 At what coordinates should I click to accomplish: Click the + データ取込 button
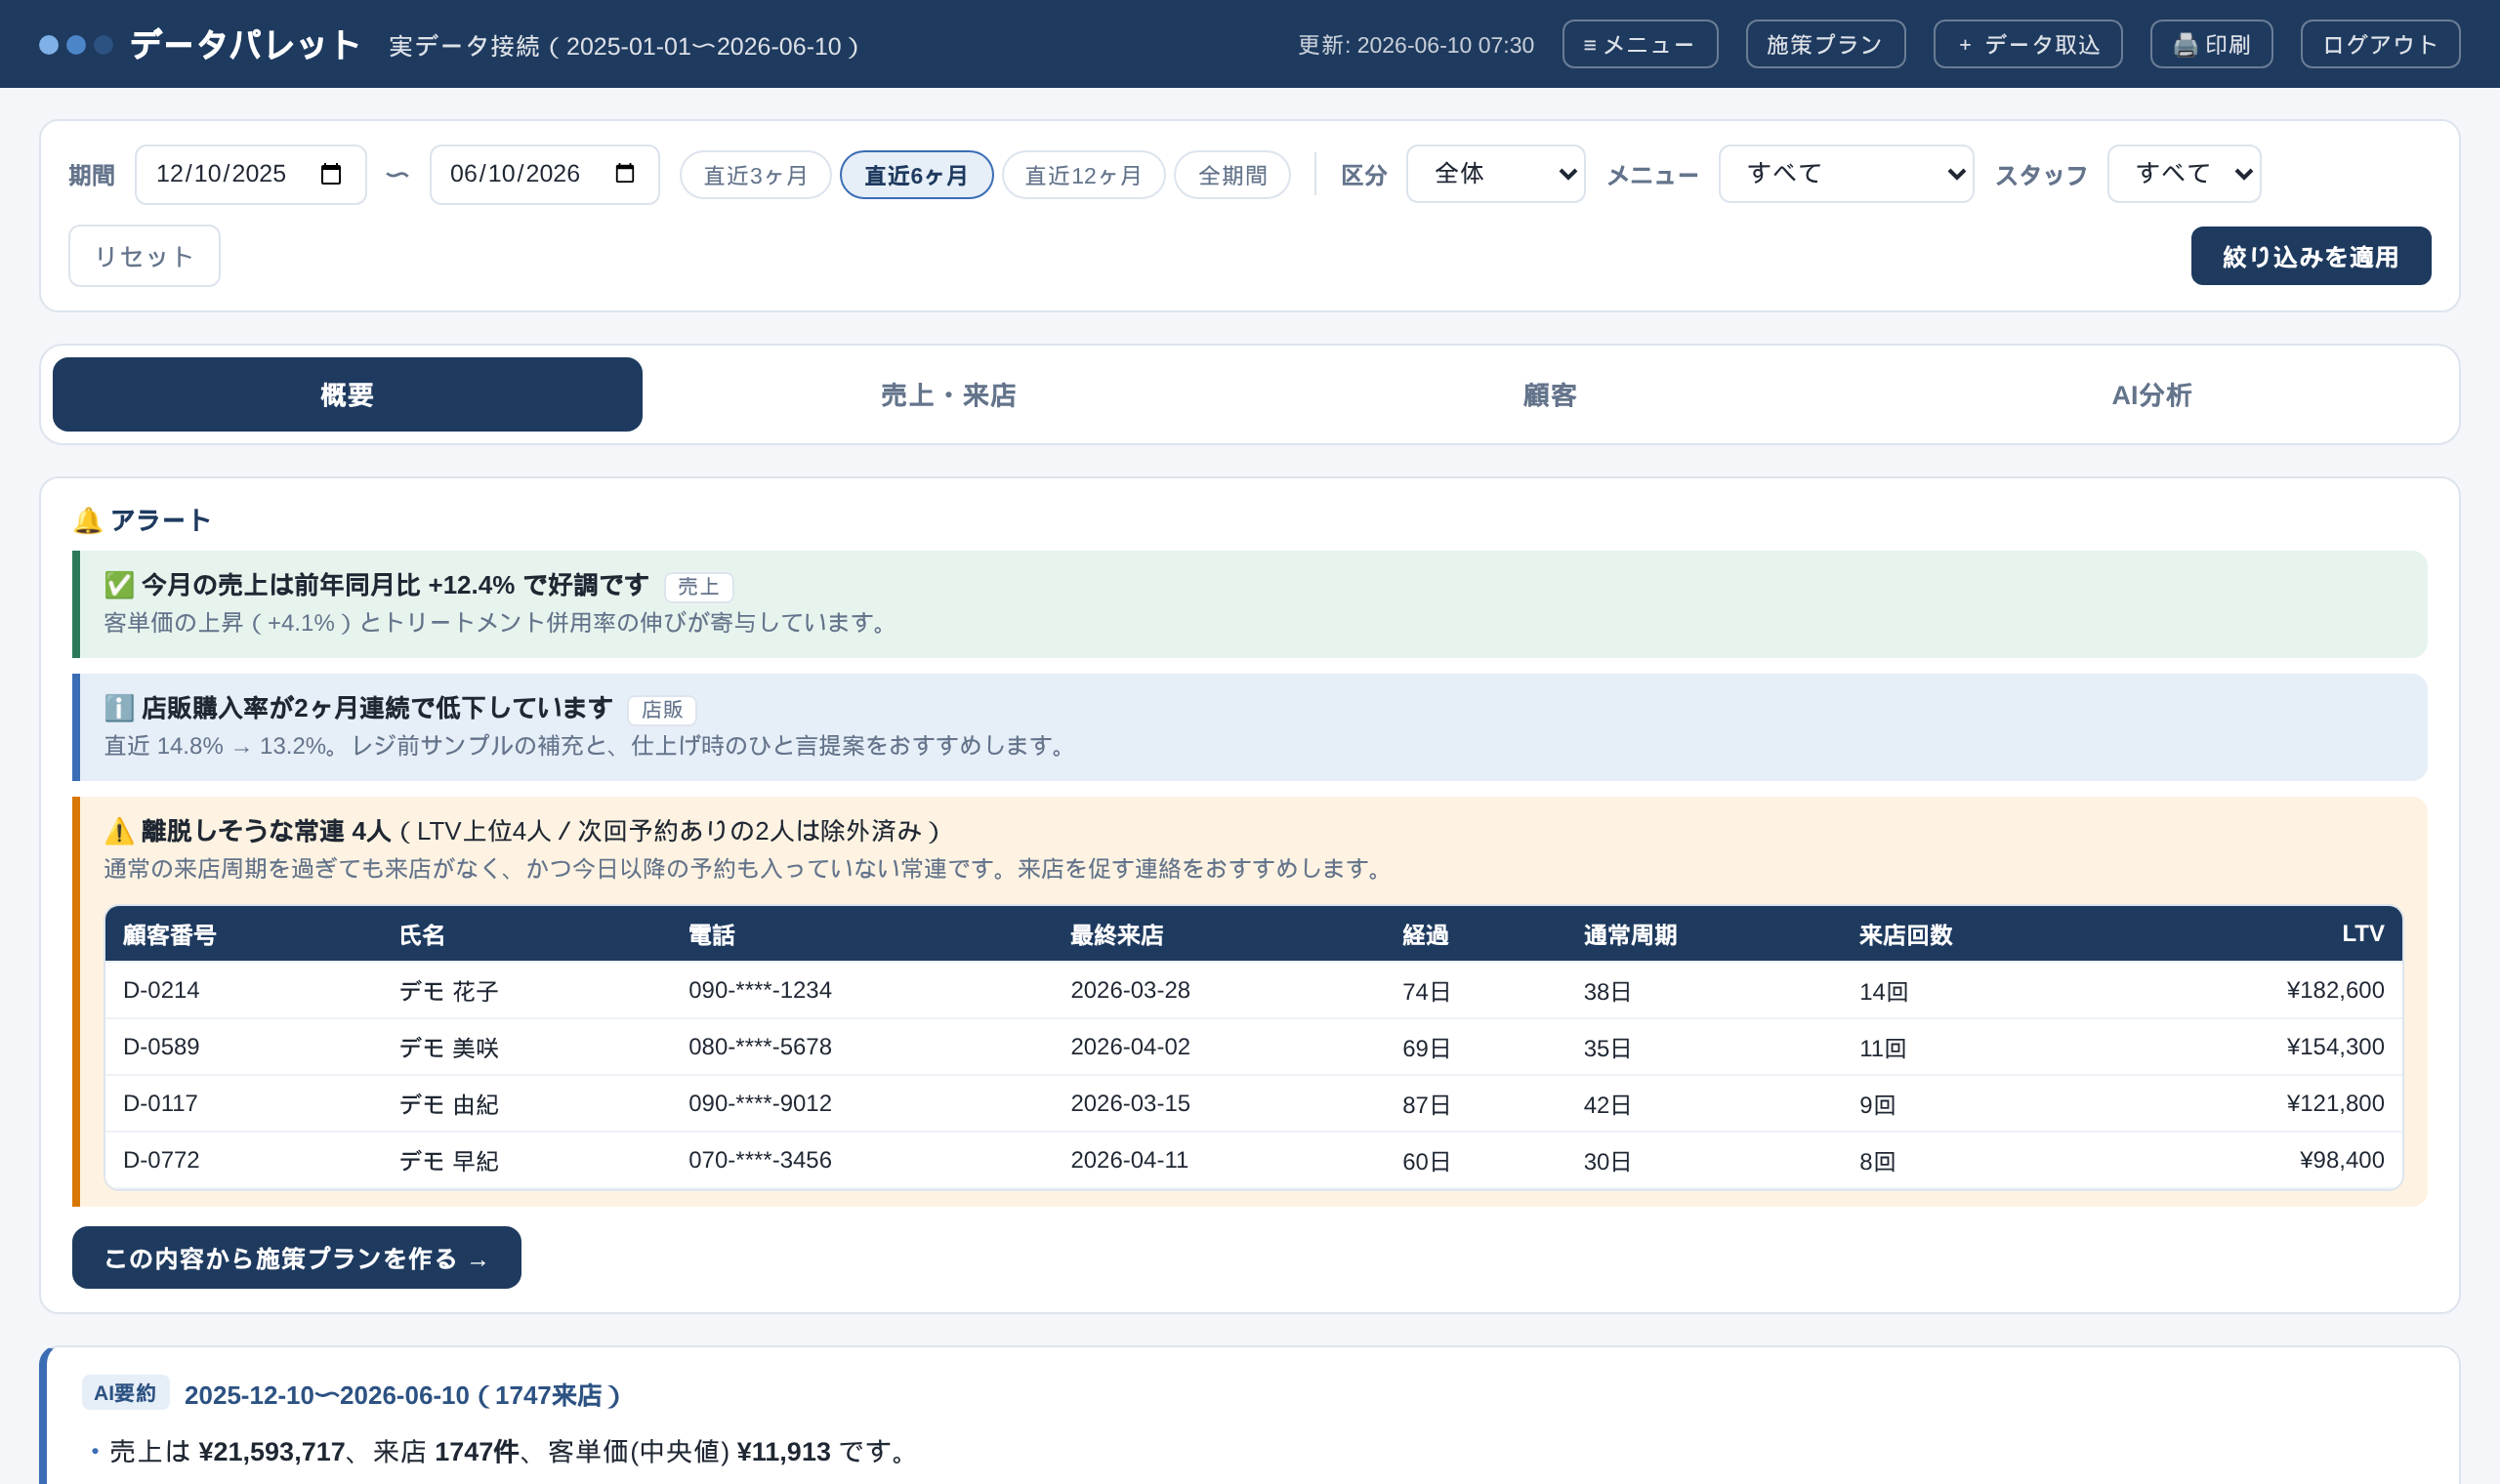click(2027, 45)
